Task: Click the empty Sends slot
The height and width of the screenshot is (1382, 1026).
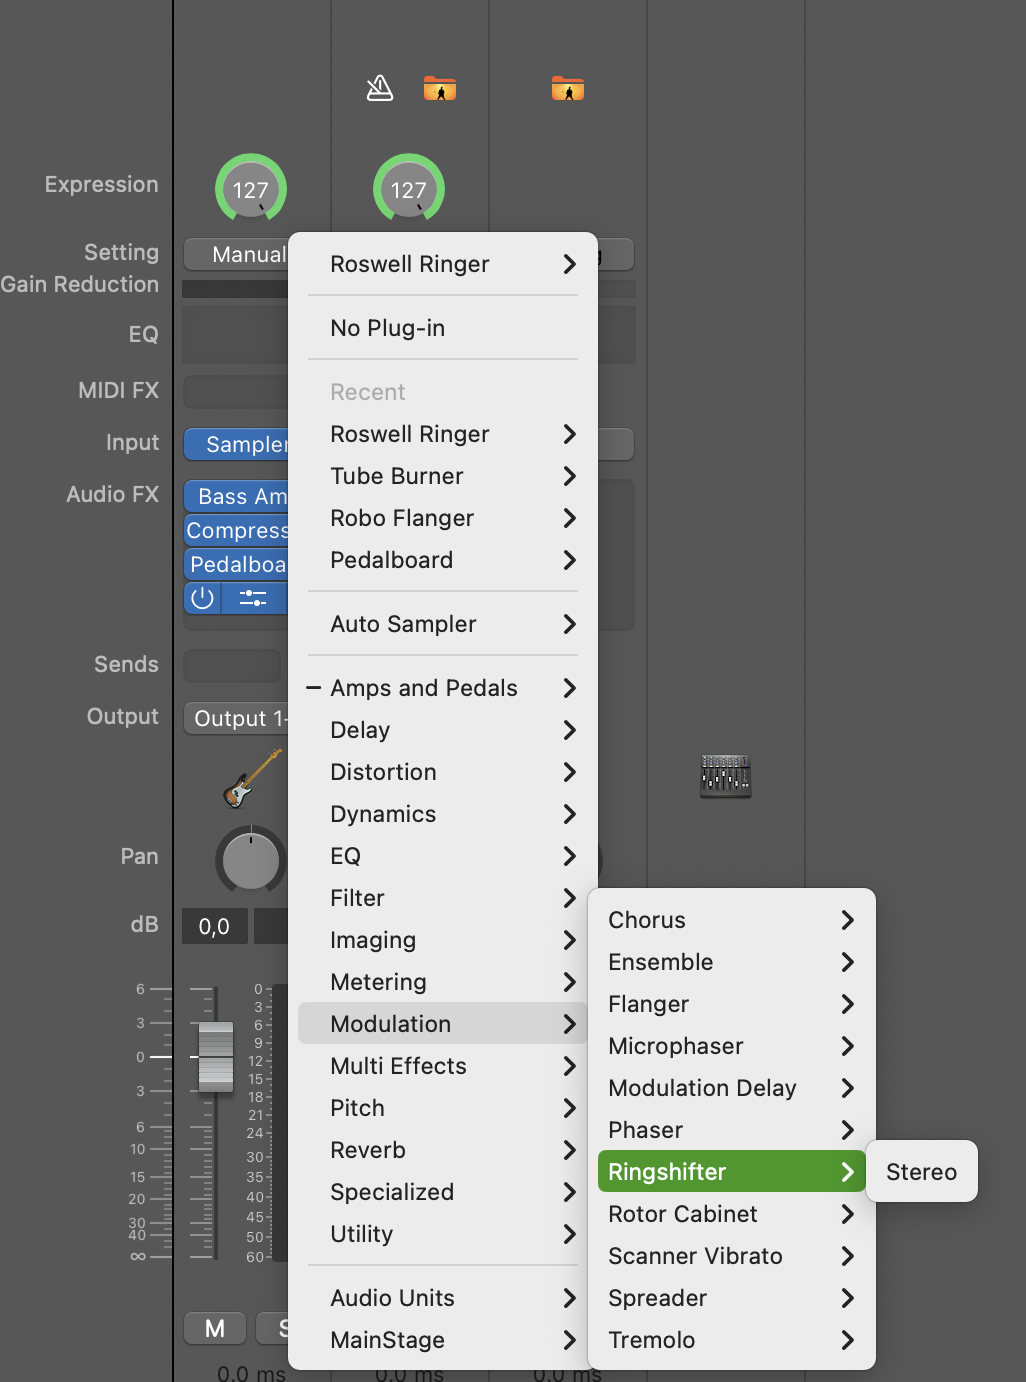Action: pyautogui.click(x=232, y=665)
